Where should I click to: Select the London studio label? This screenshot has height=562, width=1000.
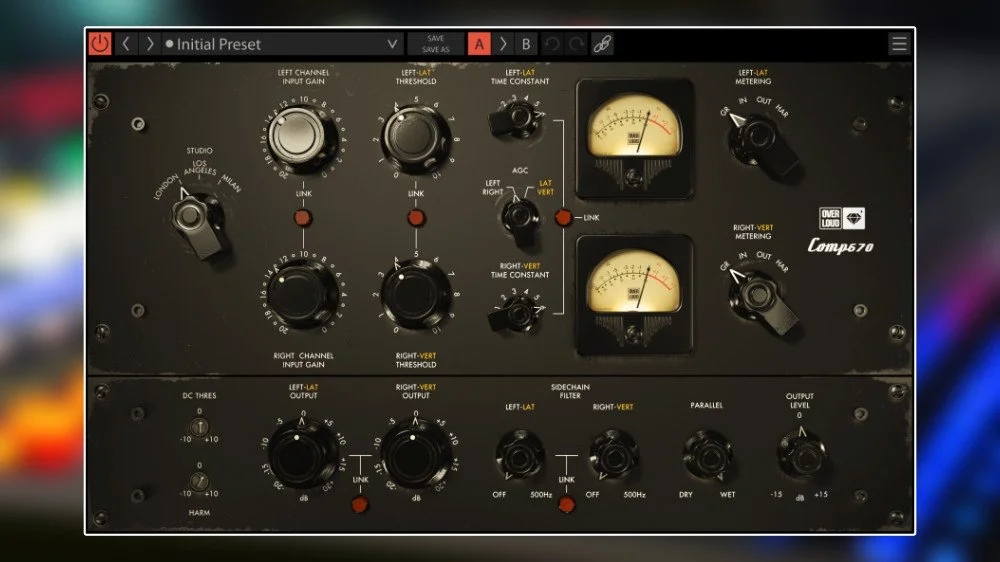coord(166,186)
